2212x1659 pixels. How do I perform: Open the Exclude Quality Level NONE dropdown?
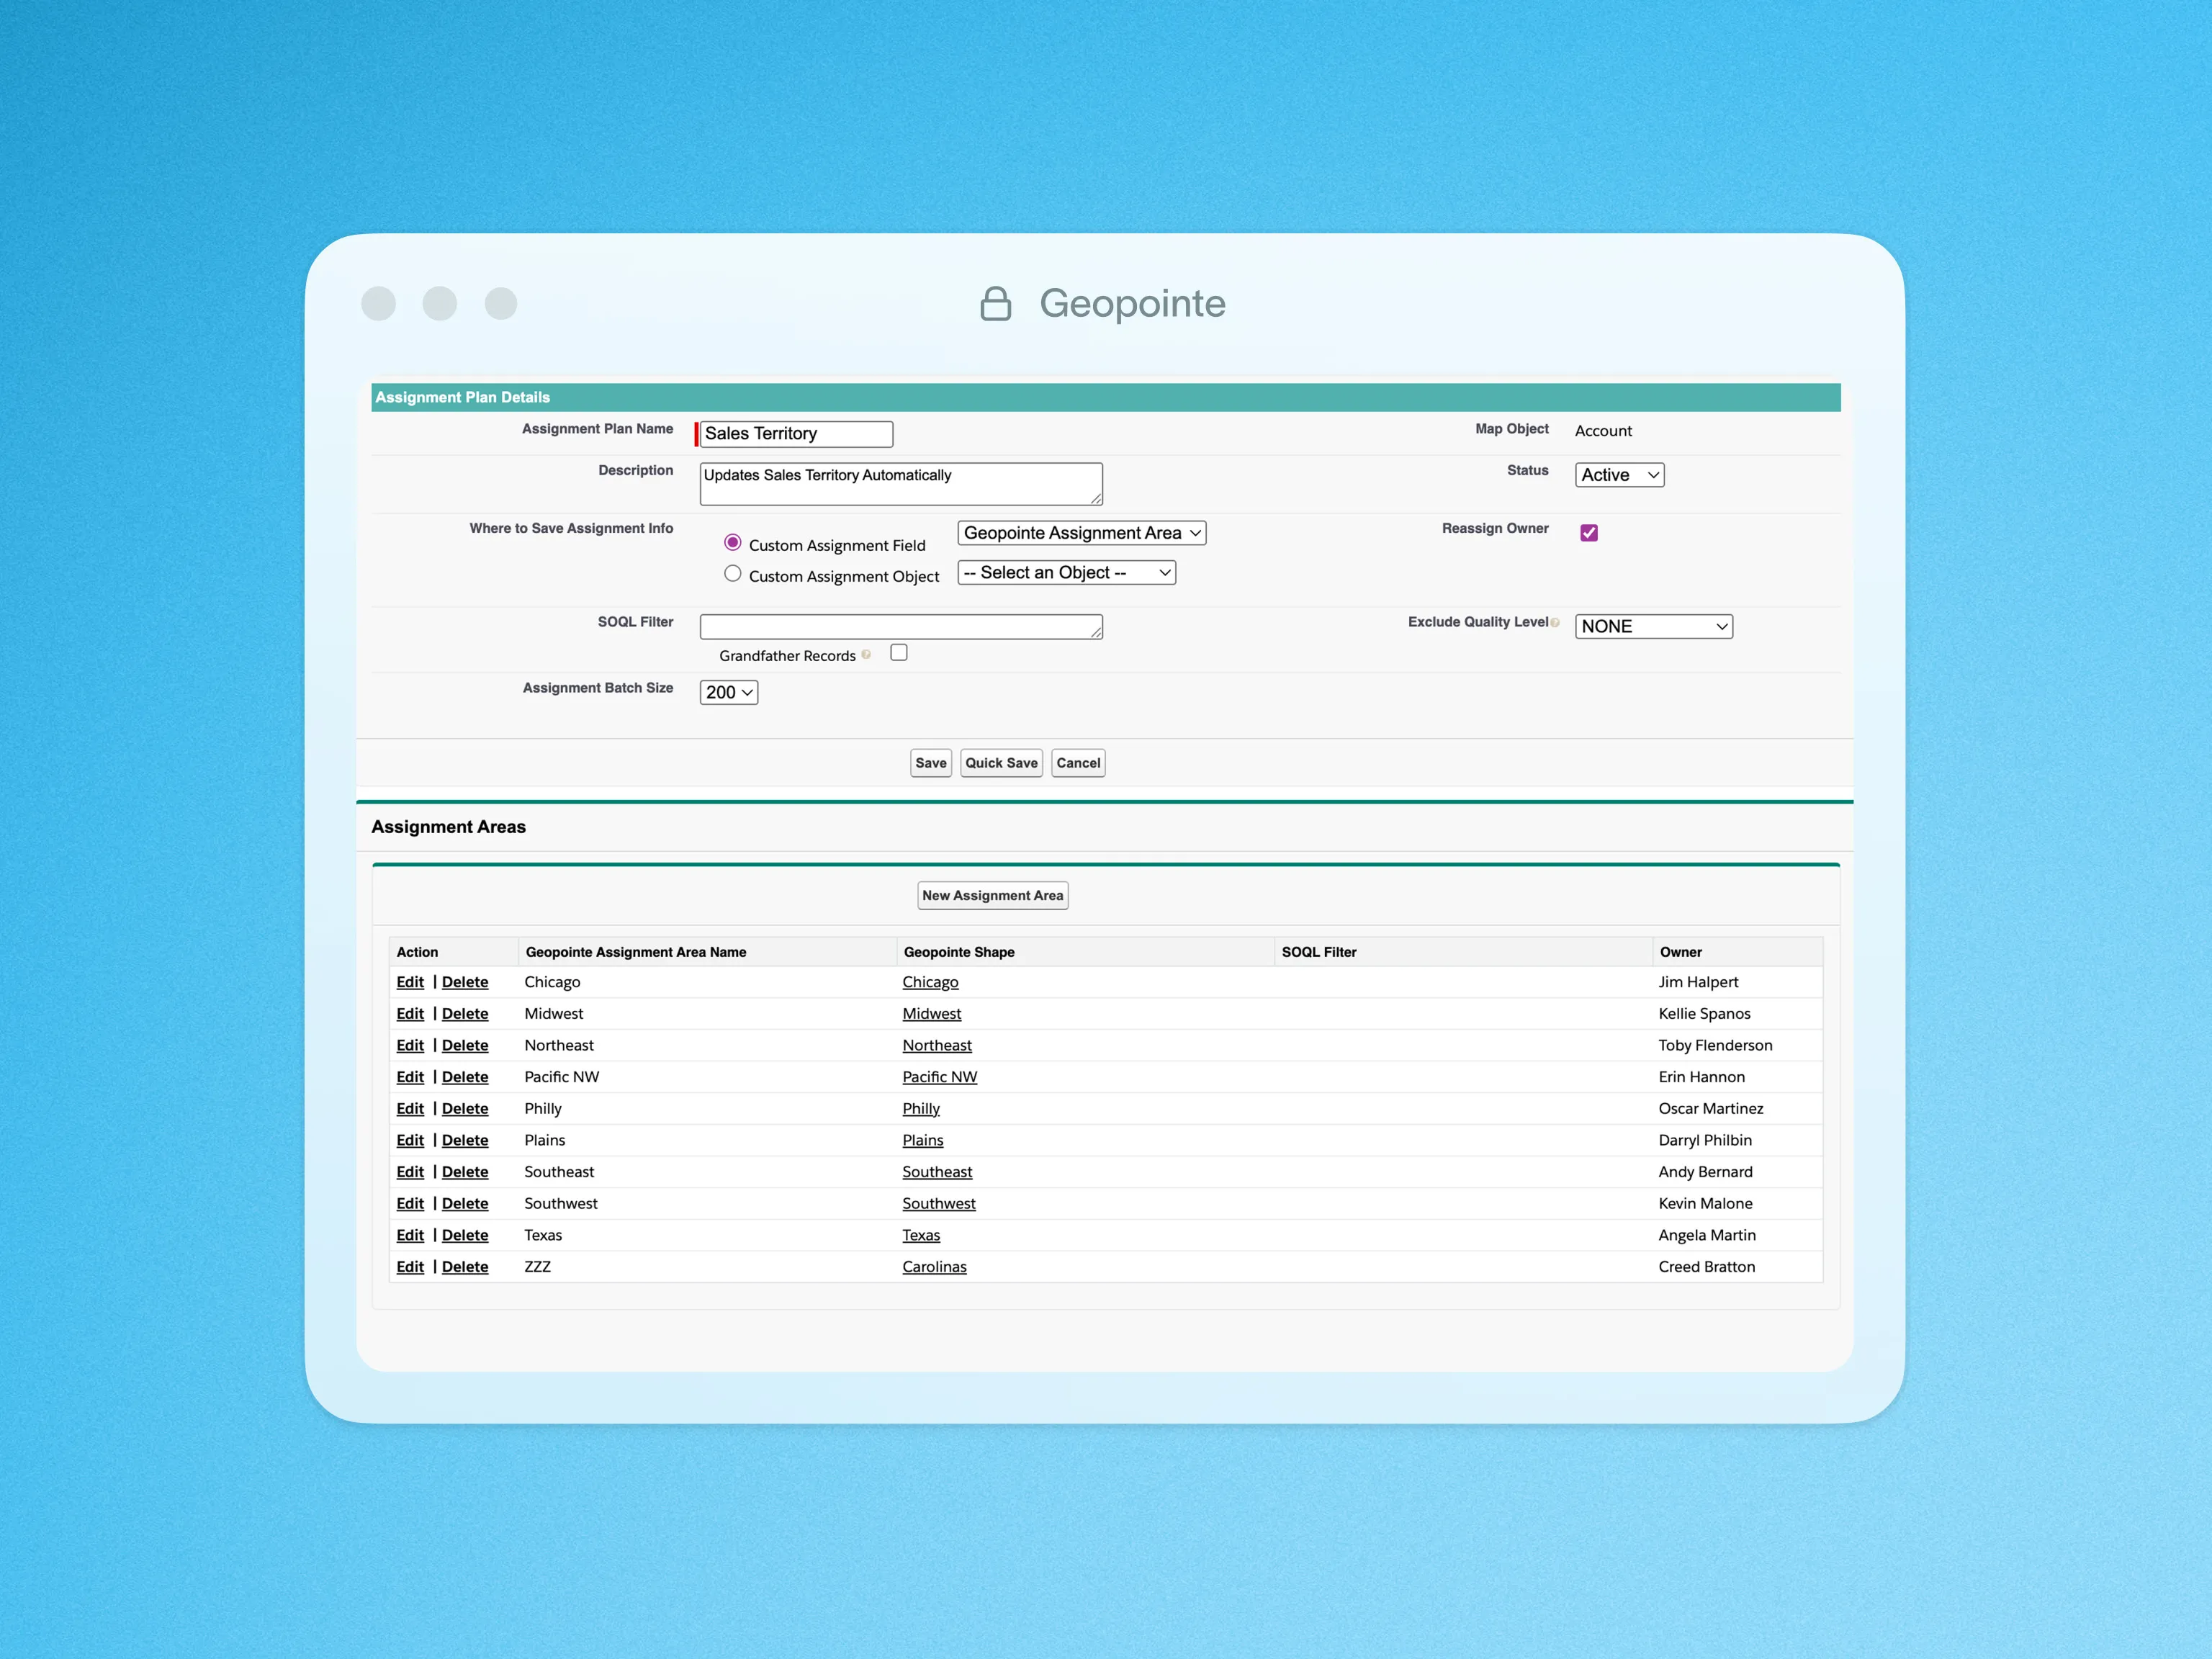[1653, 627]
